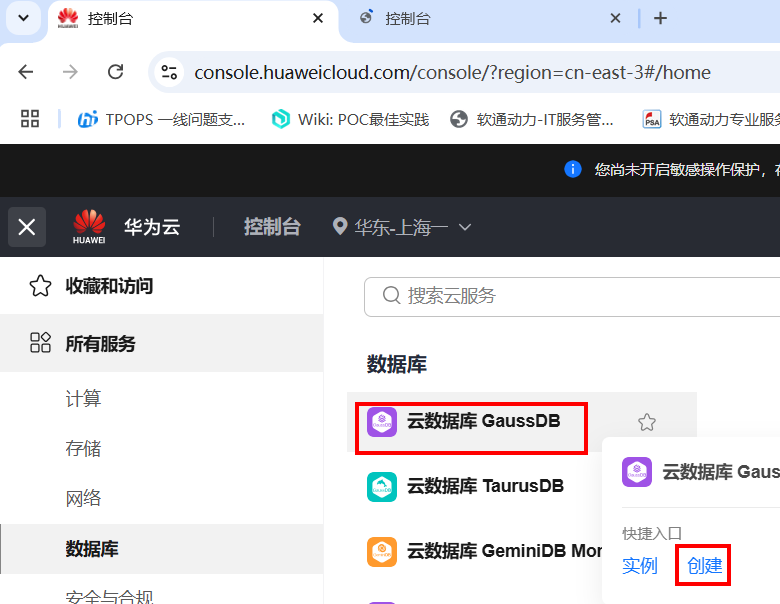Click 实例 quick entry link
Image resolution: width=780 pixels, height=604 pixels.
[x=640, y=566]
